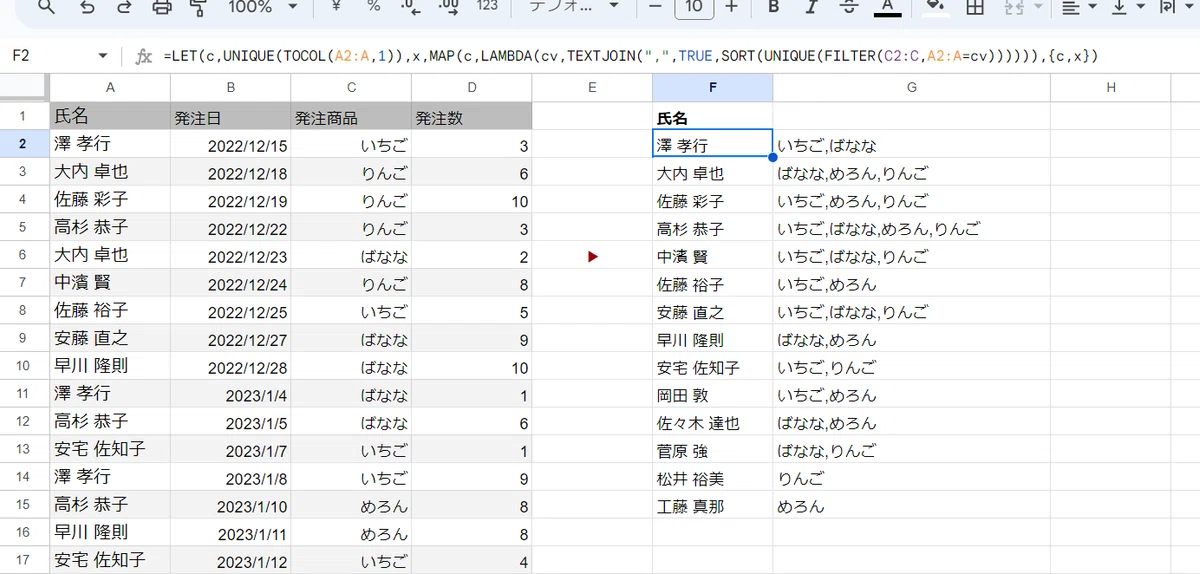Image resolution: width=1200 pixels, height=574 pixels.
Task: Select column E header
Action: (592, 87)
